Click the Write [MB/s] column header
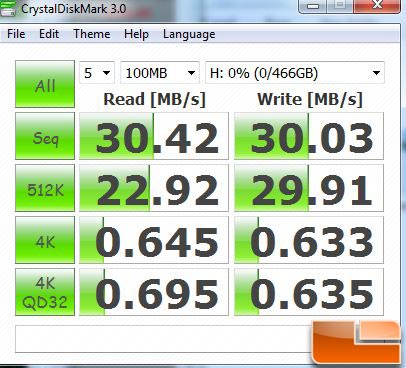The image size is (406, 368). (x=310, y=99)
